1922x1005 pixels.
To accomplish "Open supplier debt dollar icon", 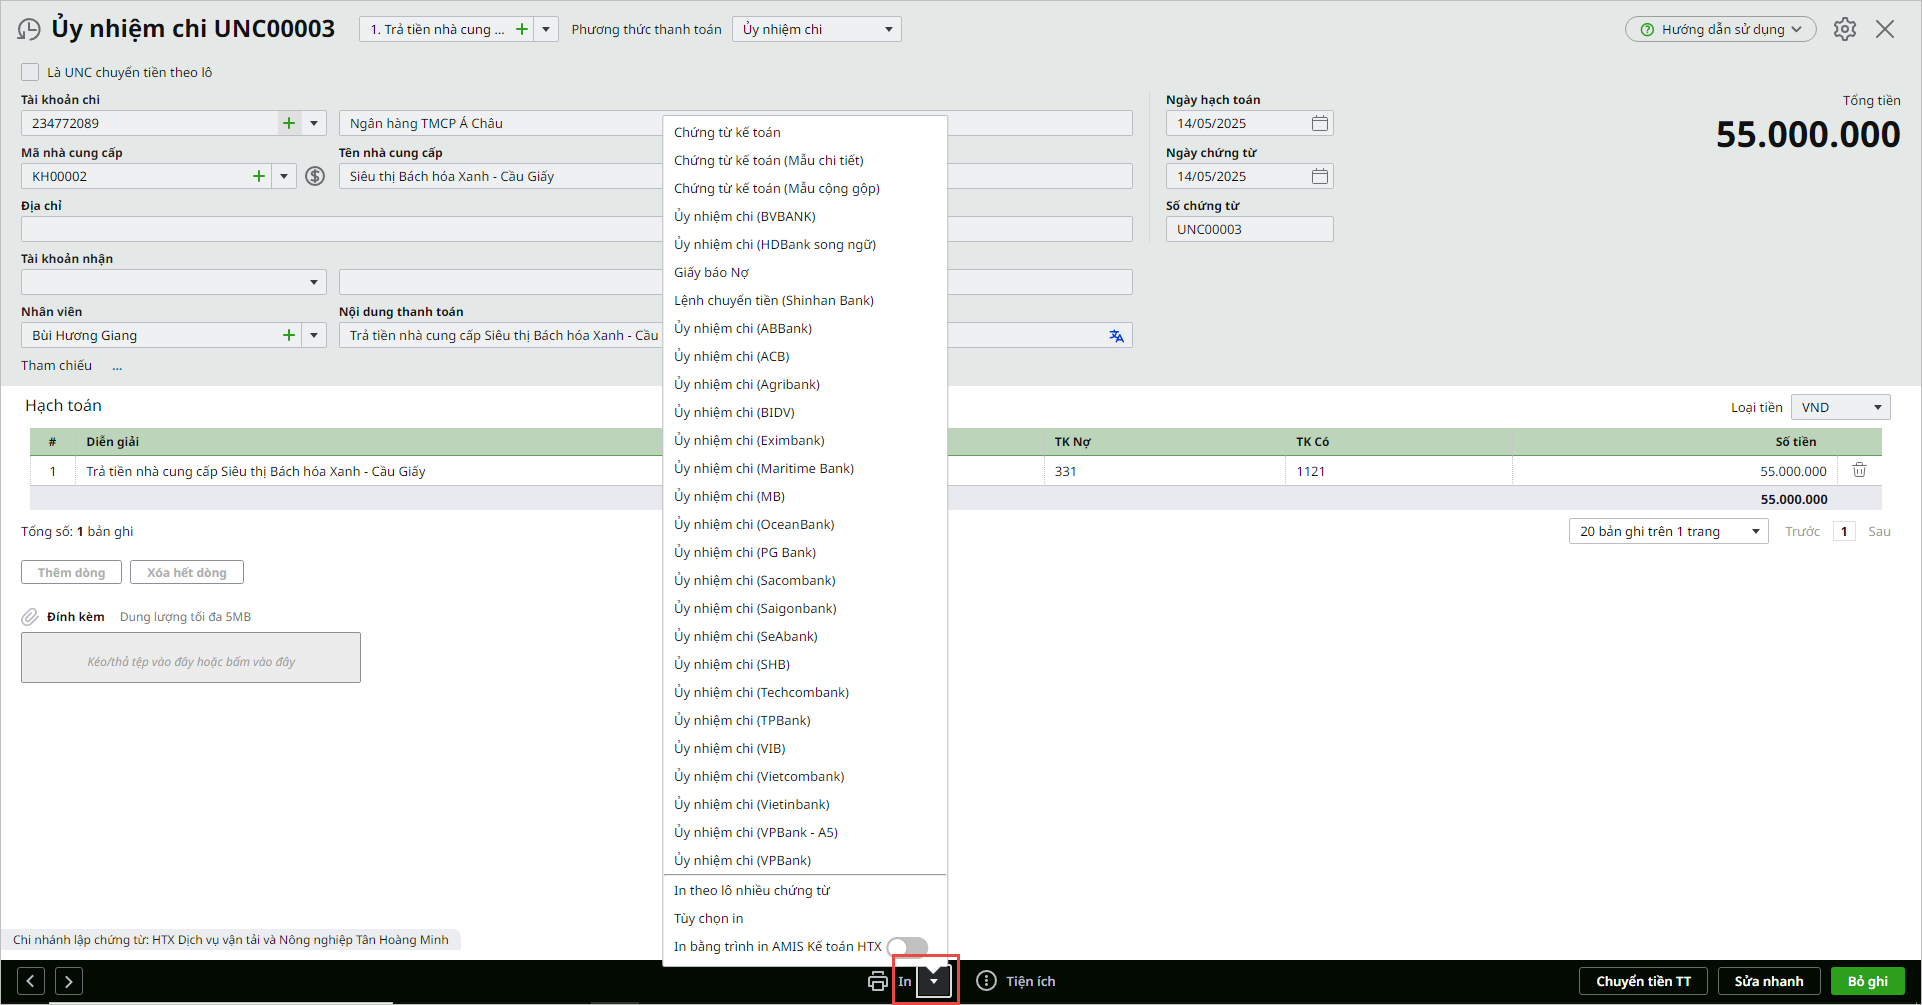I will [315, 176].
